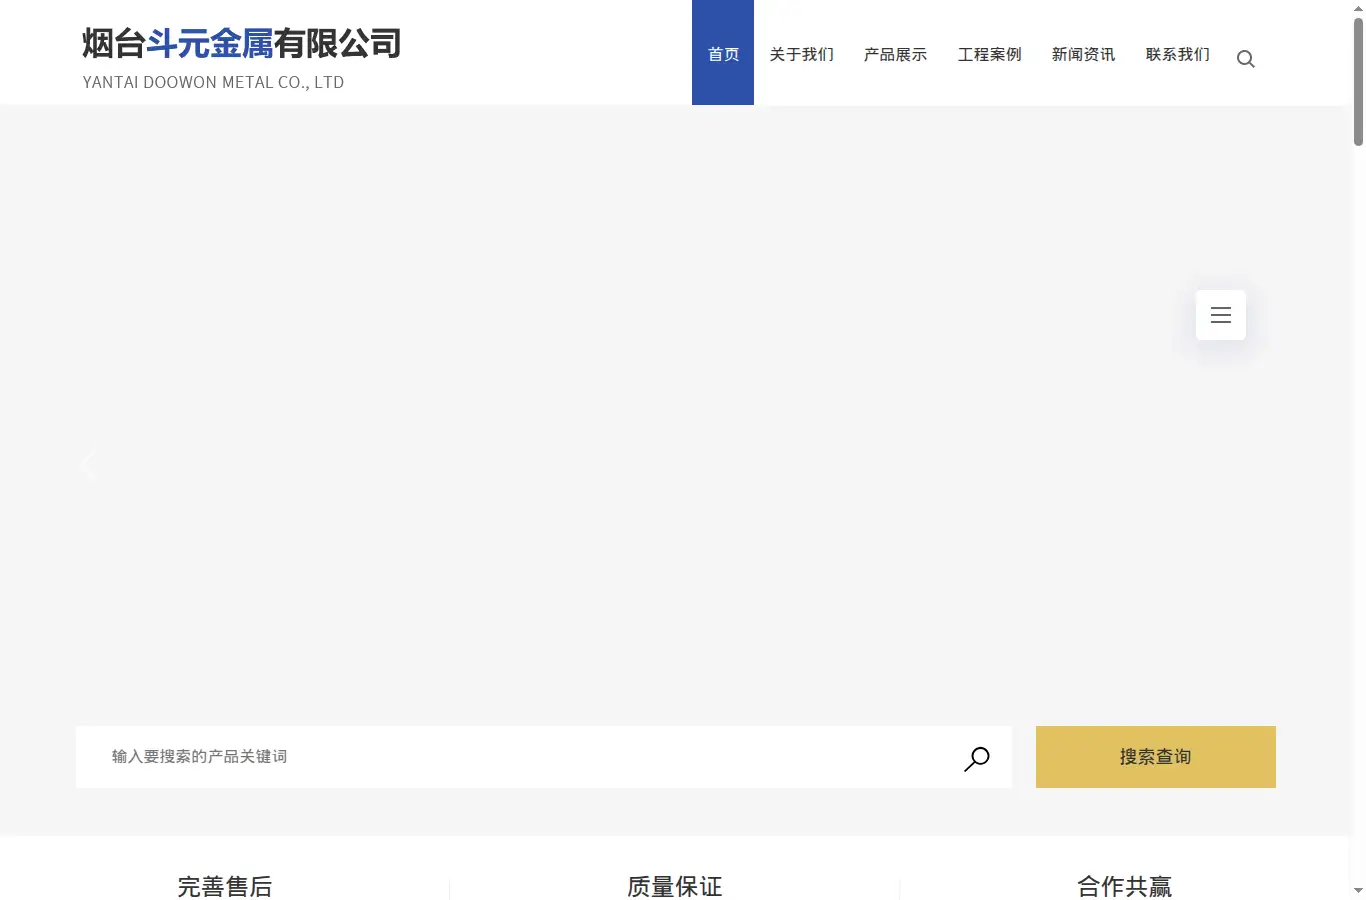1366x900 pixels.
Task: Click YANTAI DOOWON METAL CO., LTD subtitle
Action: click(213, 83)
